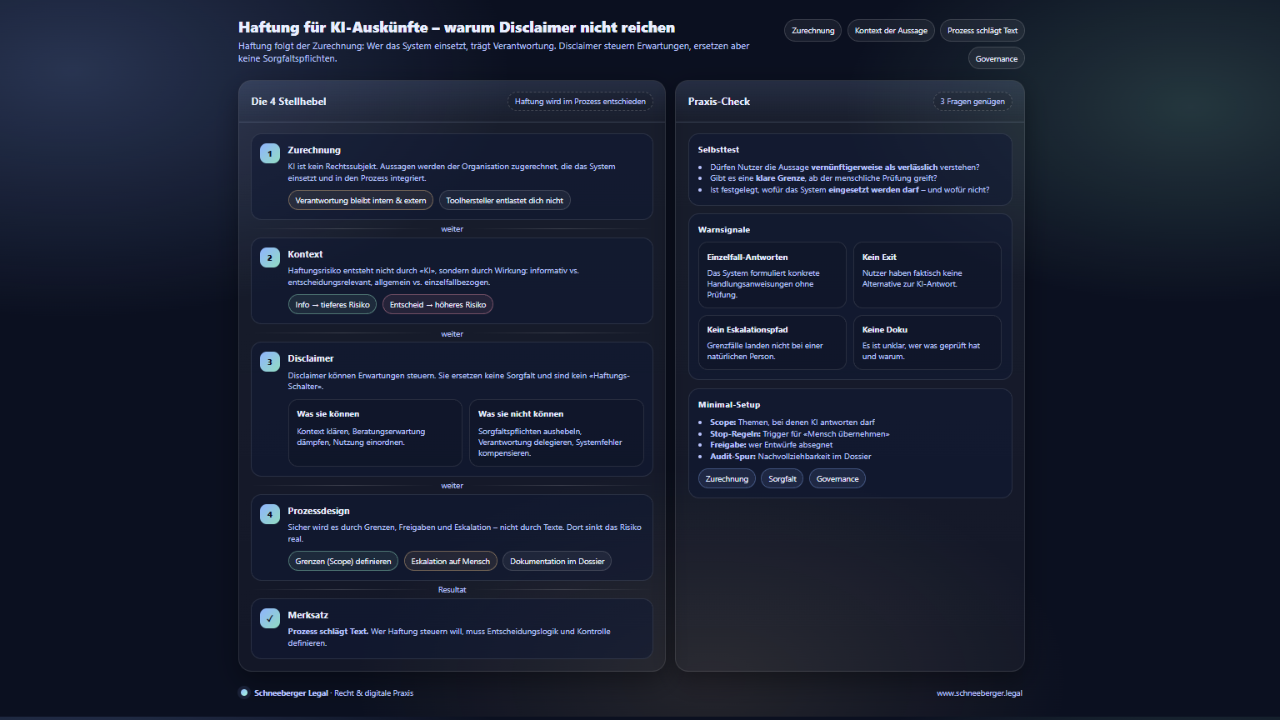Click the number 4 badge beside Prozessdesign

(x=270, y=514)
